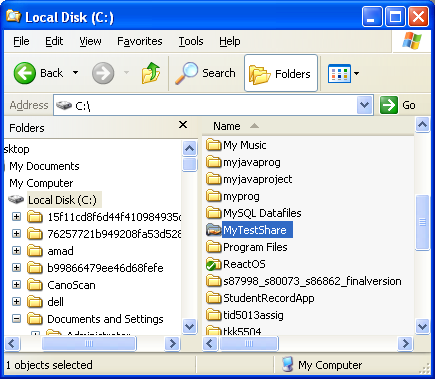Screen dimensions: 435x379
Task: Click the green Back arrow button
Action: tap(25, 73)
